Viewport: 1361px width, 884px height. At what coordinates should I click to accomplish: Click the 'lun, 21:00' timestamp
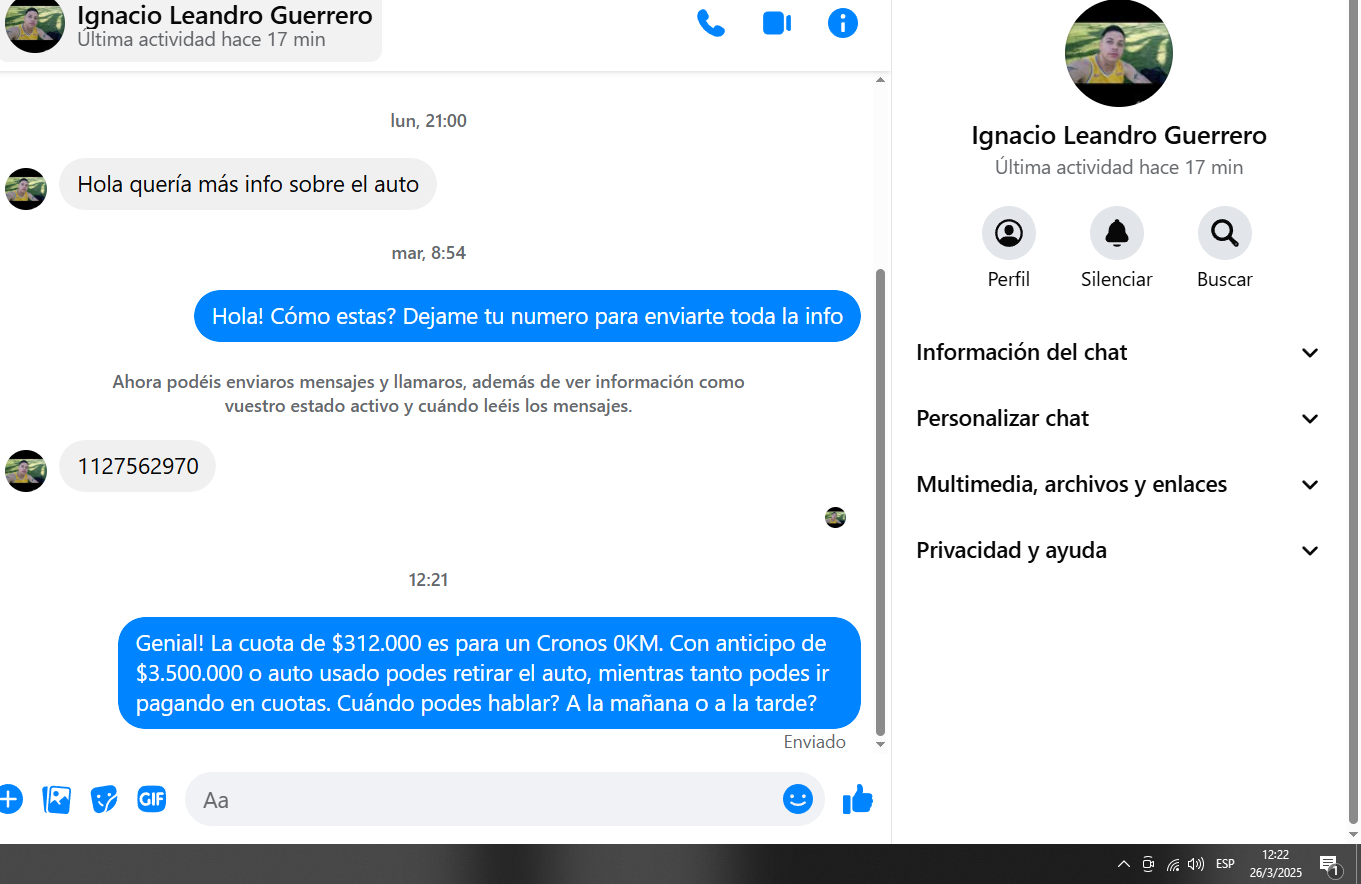428,121
